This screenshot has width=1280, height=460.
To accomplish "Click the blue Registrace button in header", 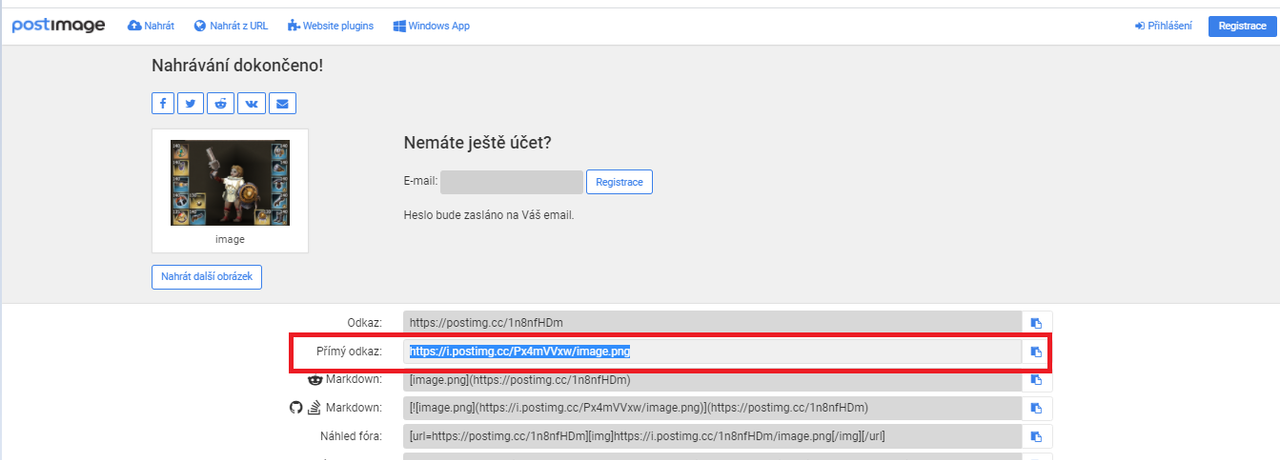I will [x=1242, y=26].
